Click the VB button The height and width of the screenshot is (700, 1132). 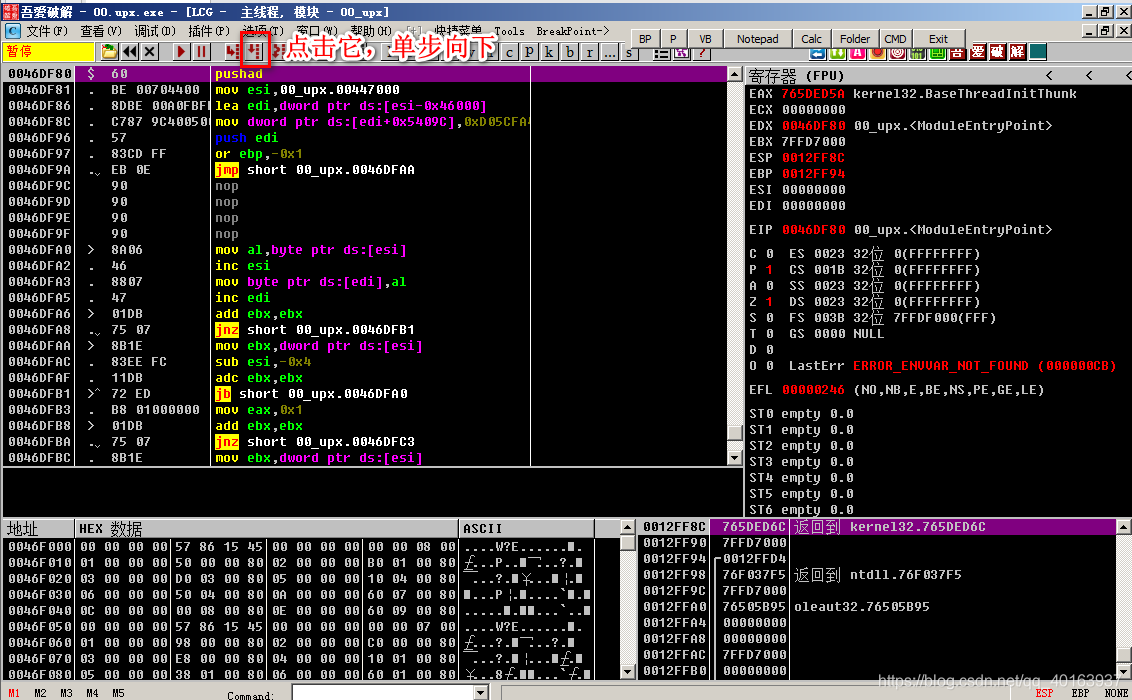pyautogui.click(x=705, y=39)
